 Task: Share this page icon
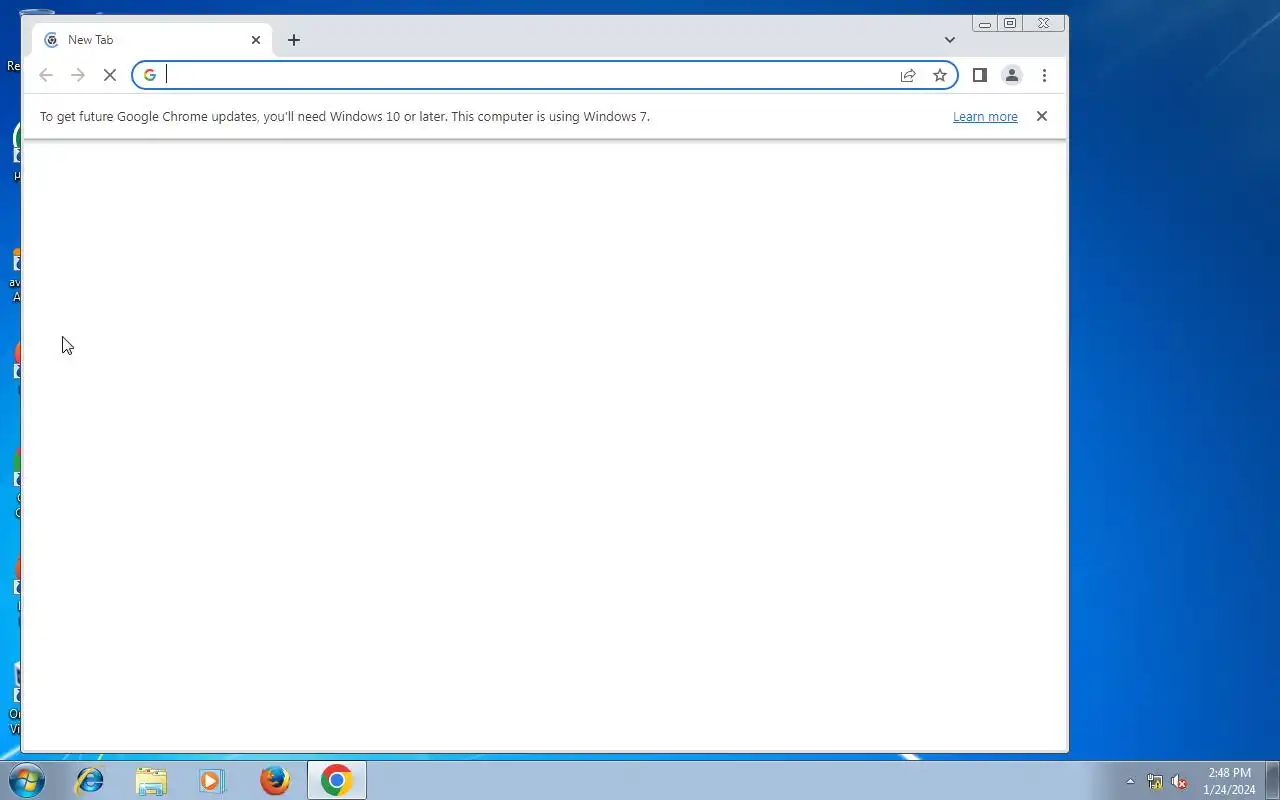click(908, 75)
